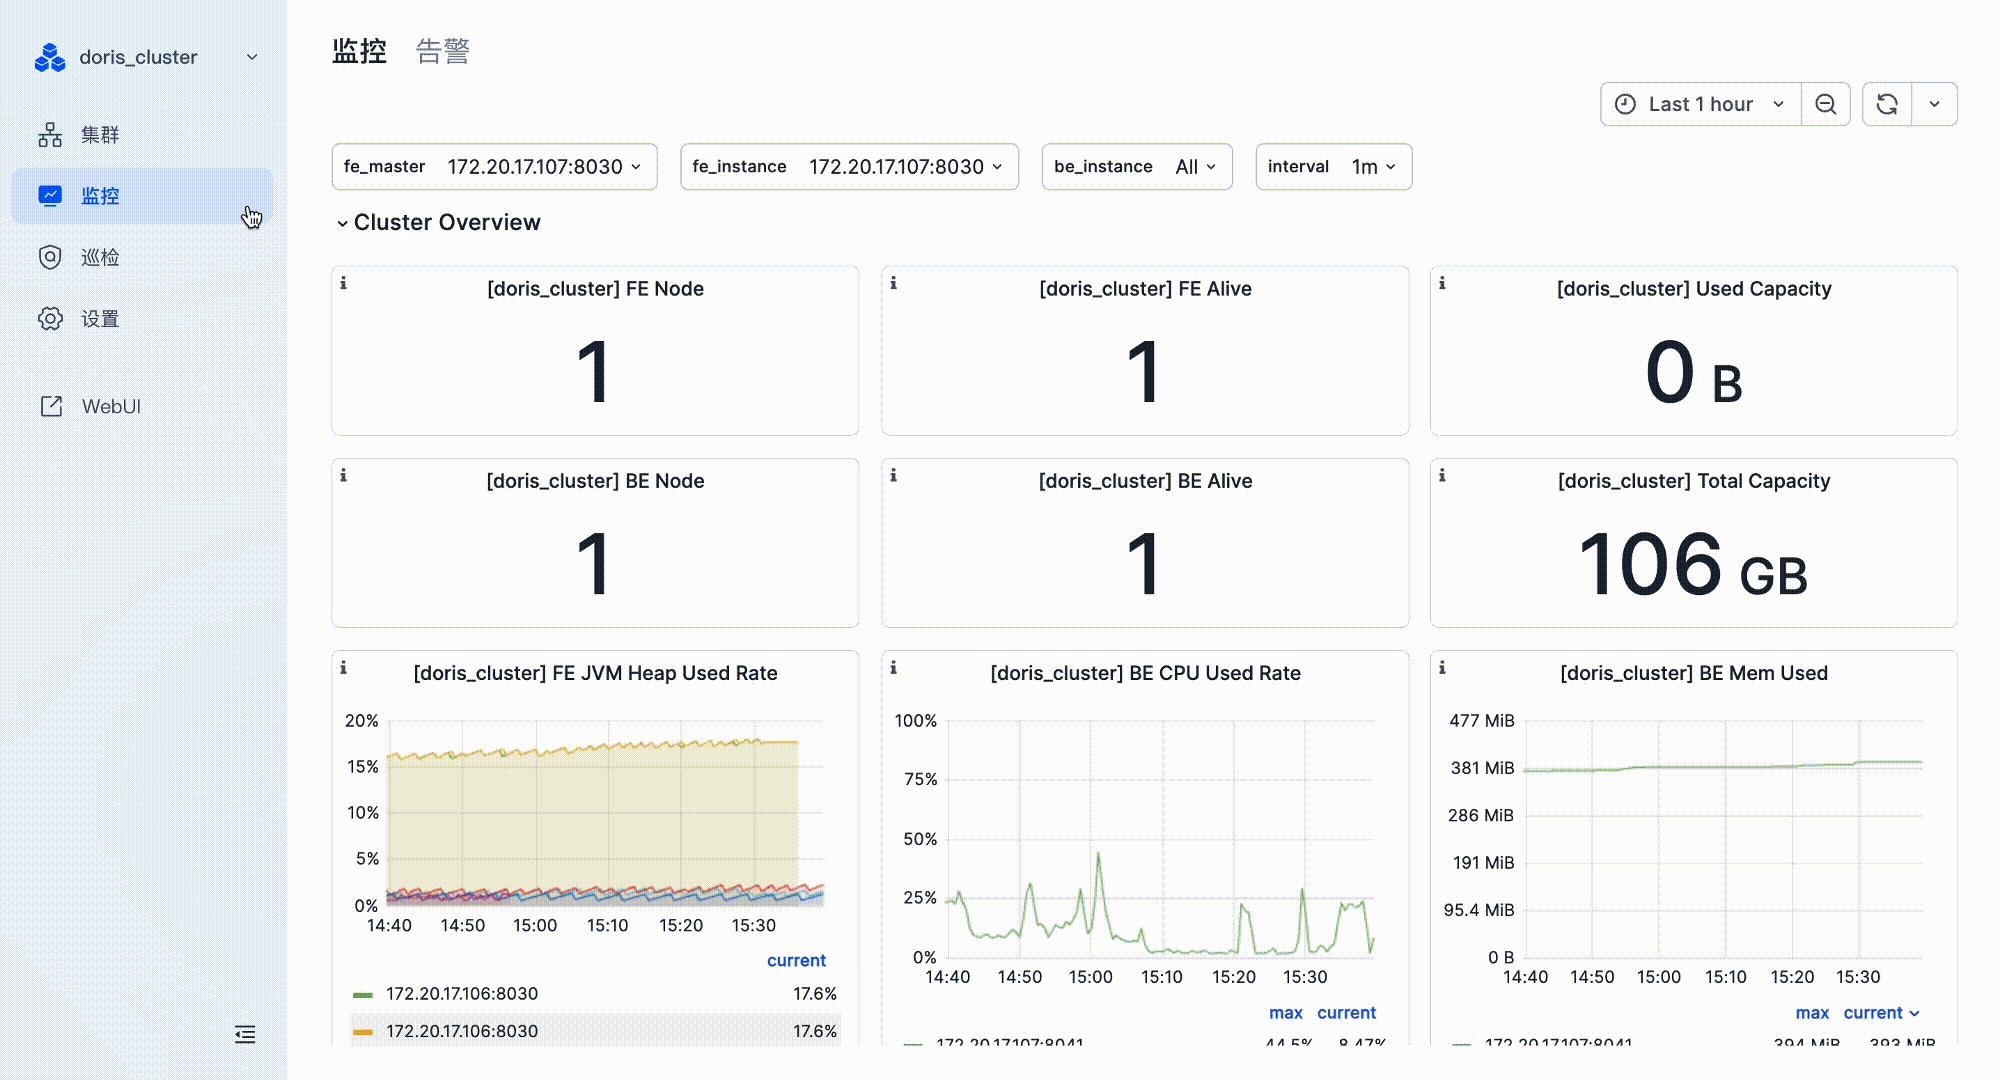Click the info icon on BE Alive panel

893,475
